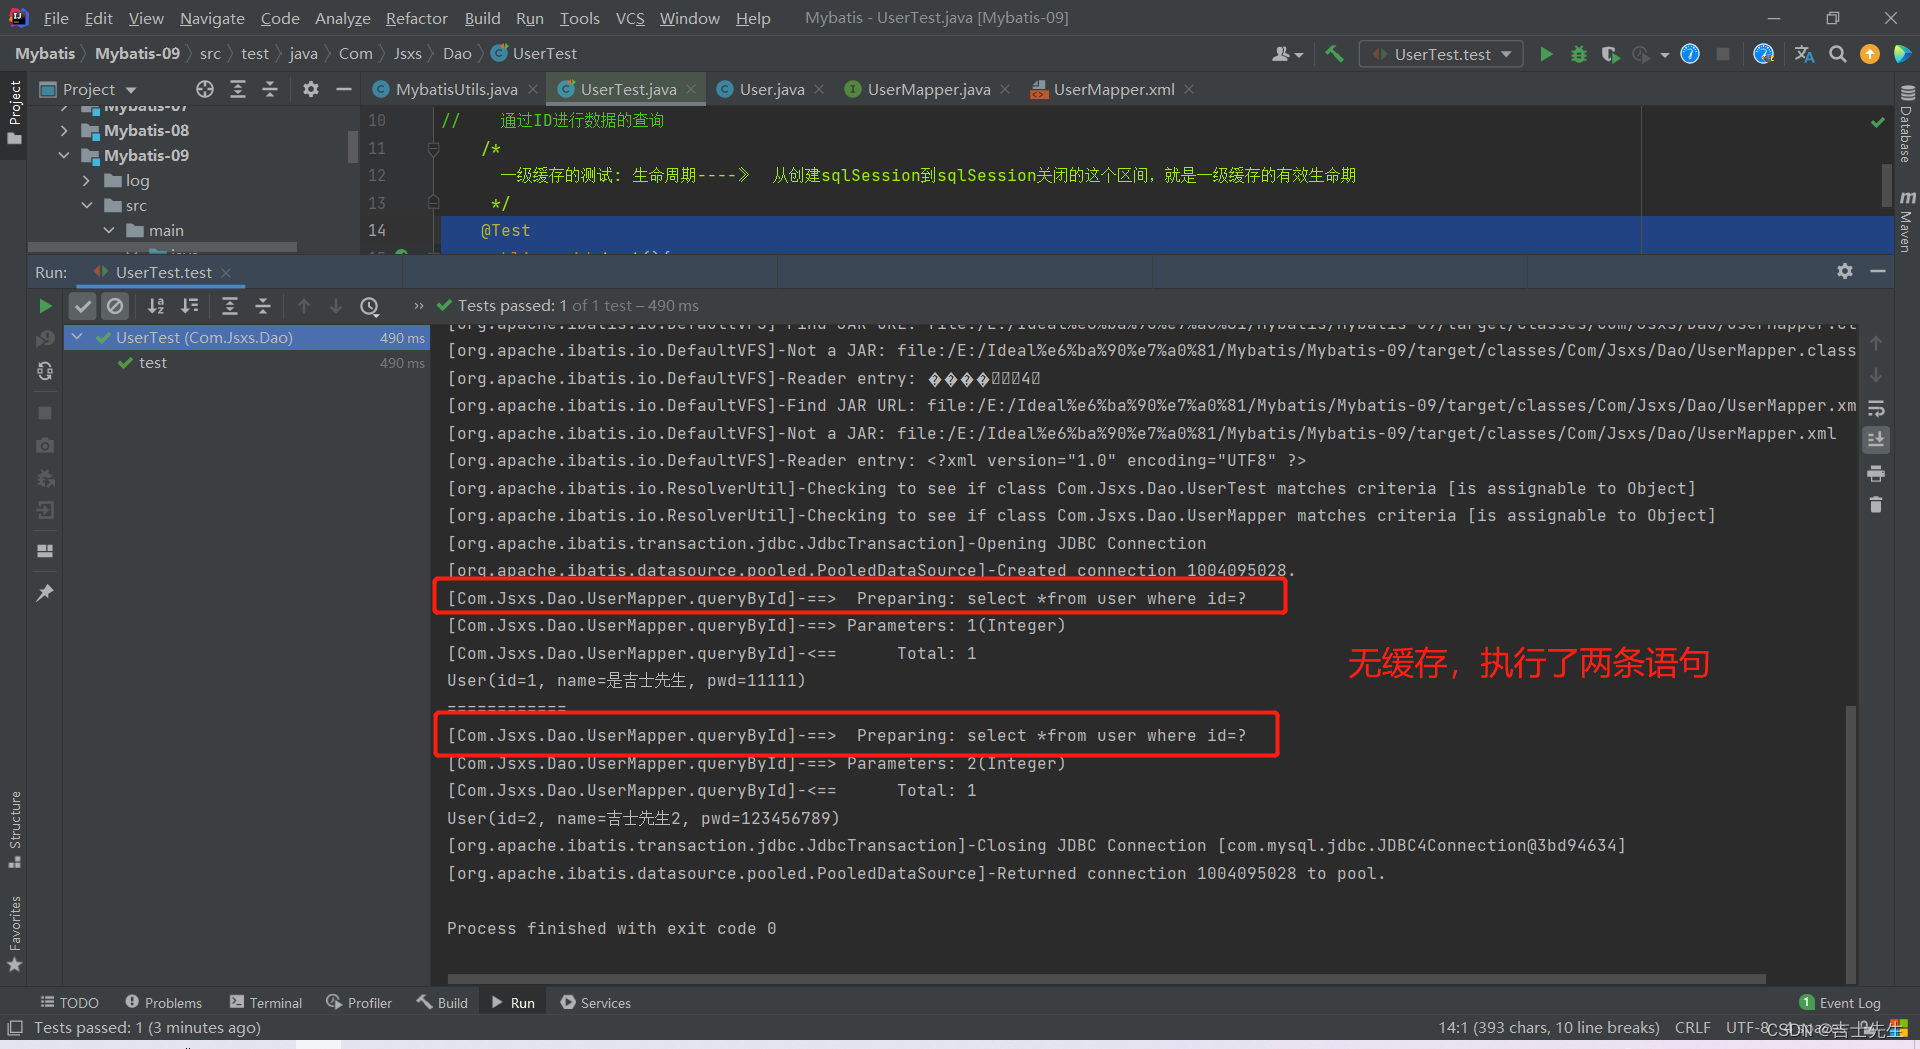The width and height of the screenshot is (1920, 1049).
Task: Start debugging with the bug icon
Action: pos(1578,54)
